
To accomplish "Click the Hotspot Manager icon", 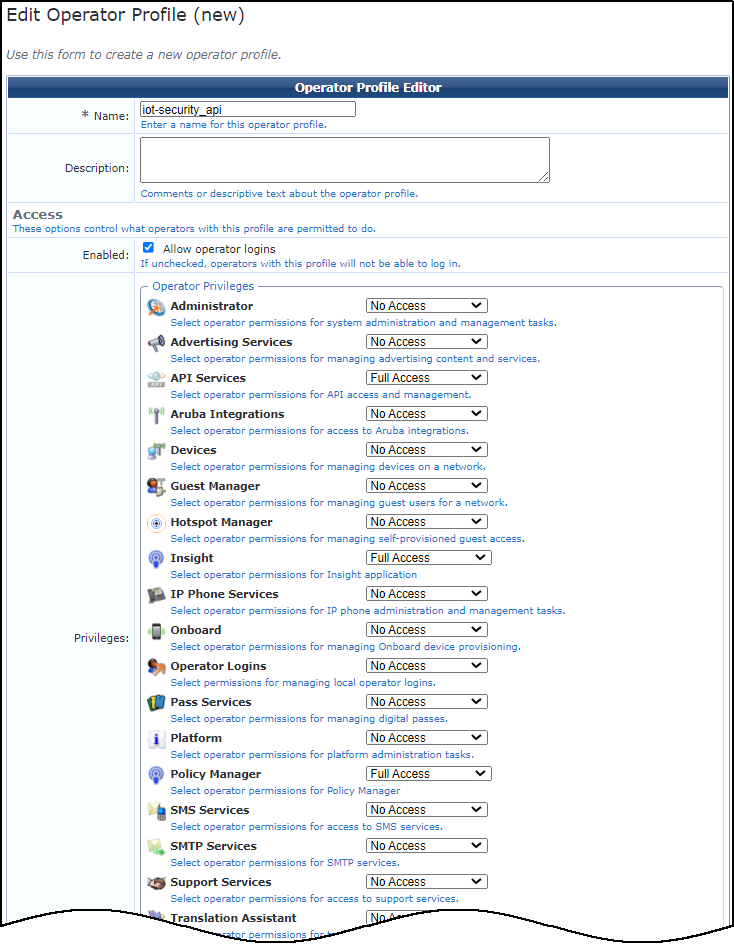I will click(156, 523).
